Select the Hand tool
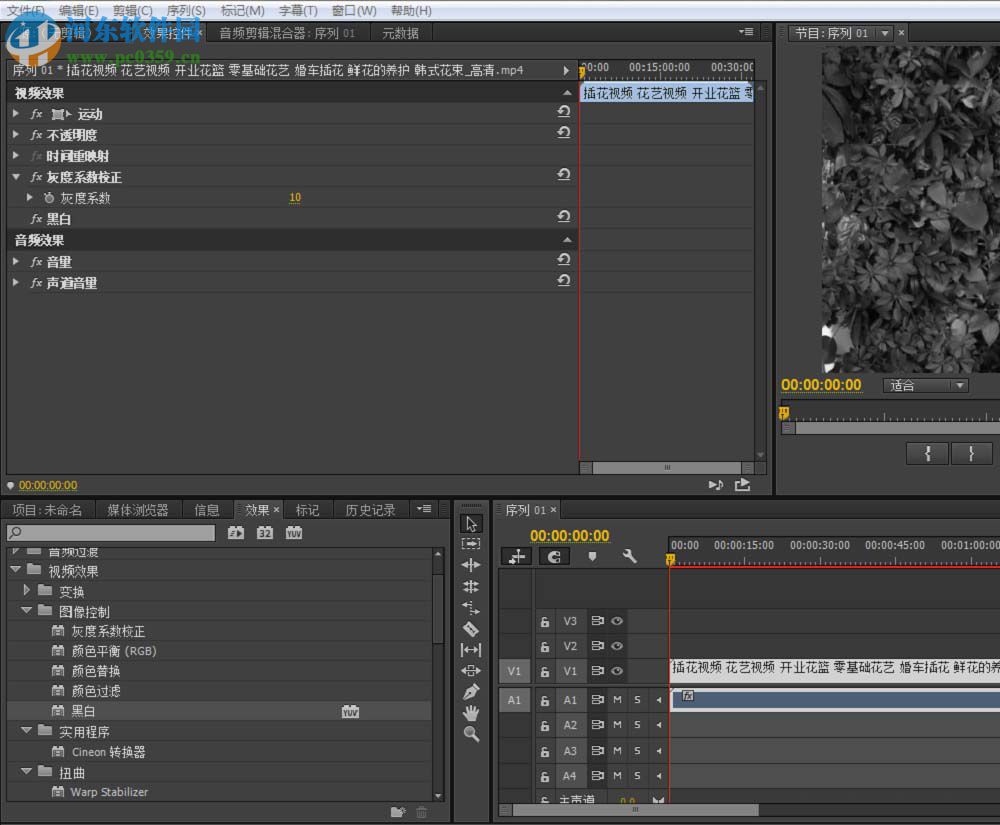The image size is (1000, 825). pos(471,712)
